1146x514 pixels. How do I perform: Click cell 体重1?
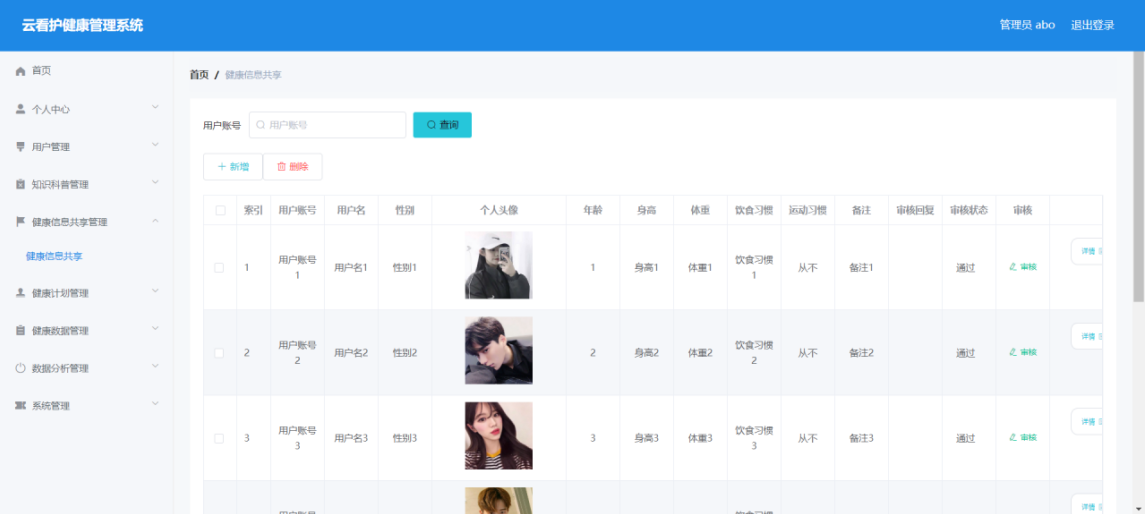pyautogui.click(x=700, y=268)
